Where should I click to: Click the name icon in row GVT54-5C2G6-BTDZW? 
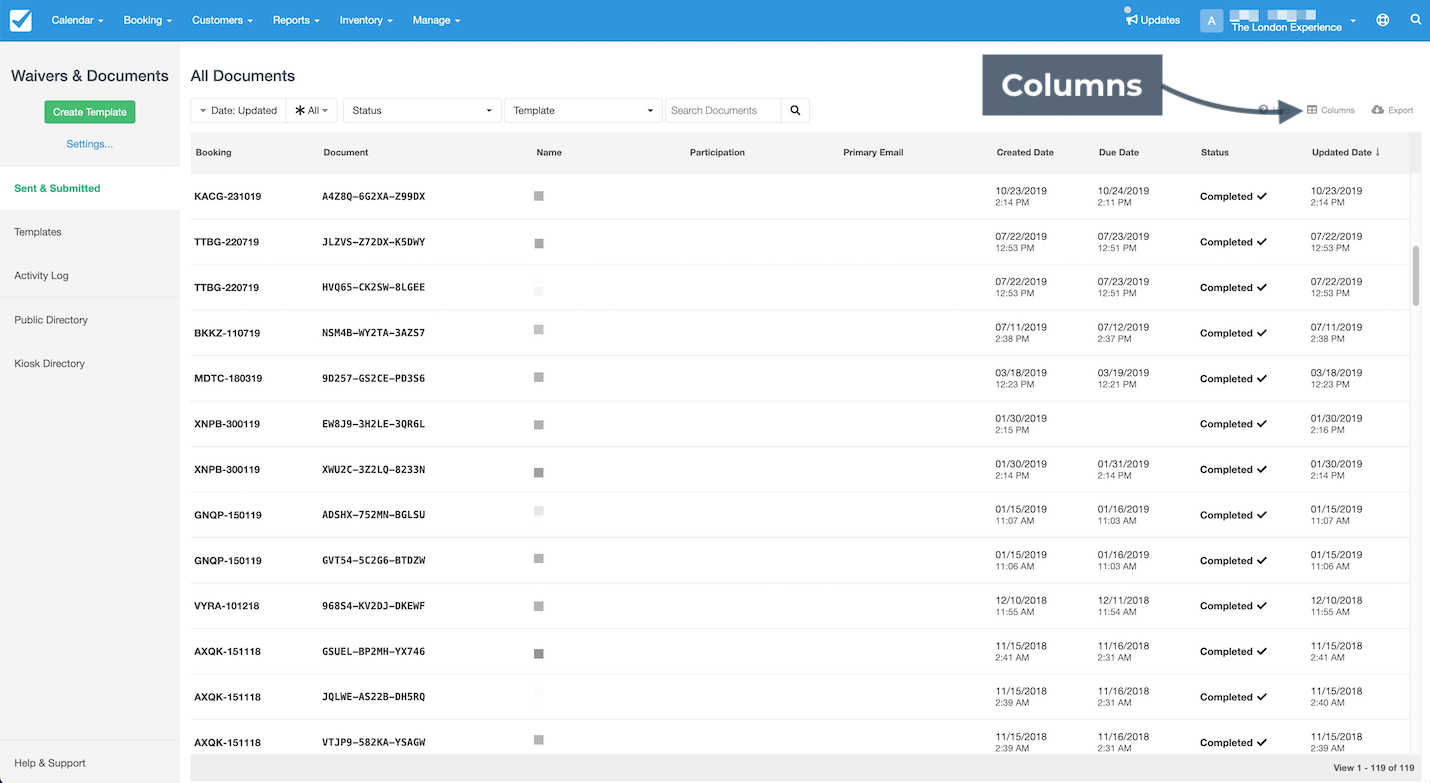pos(539,558)
